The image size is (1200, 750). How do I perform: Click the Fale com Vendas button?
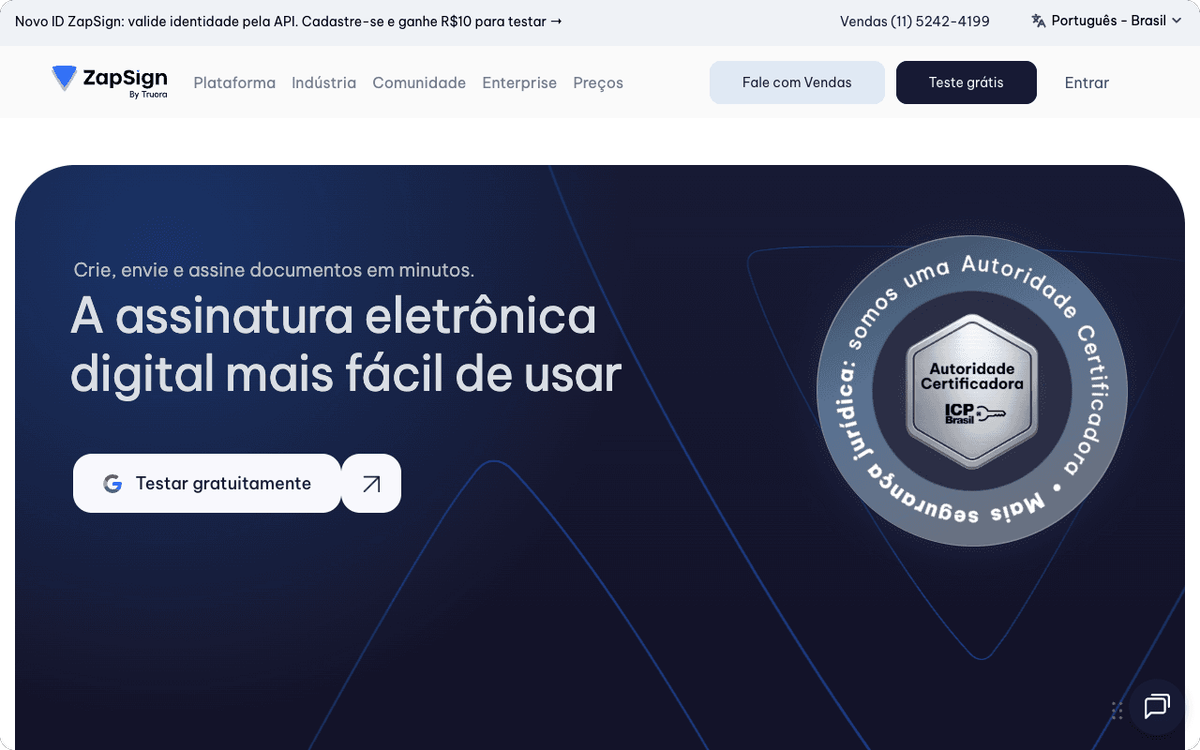797,83
